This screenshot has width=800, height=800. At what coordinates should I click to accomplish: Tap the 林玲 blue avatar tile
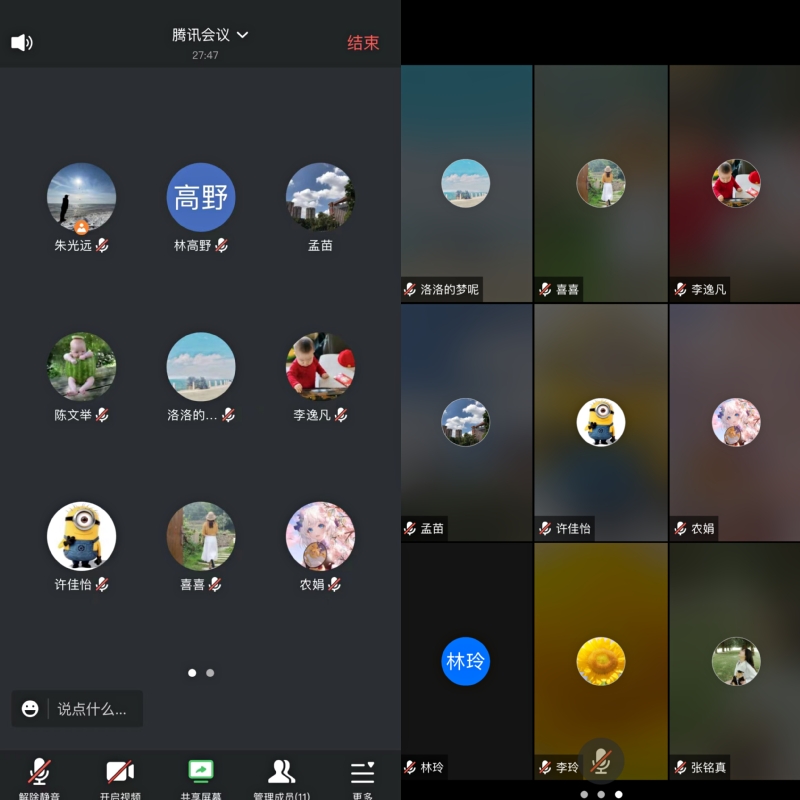(x=466, y=661)
